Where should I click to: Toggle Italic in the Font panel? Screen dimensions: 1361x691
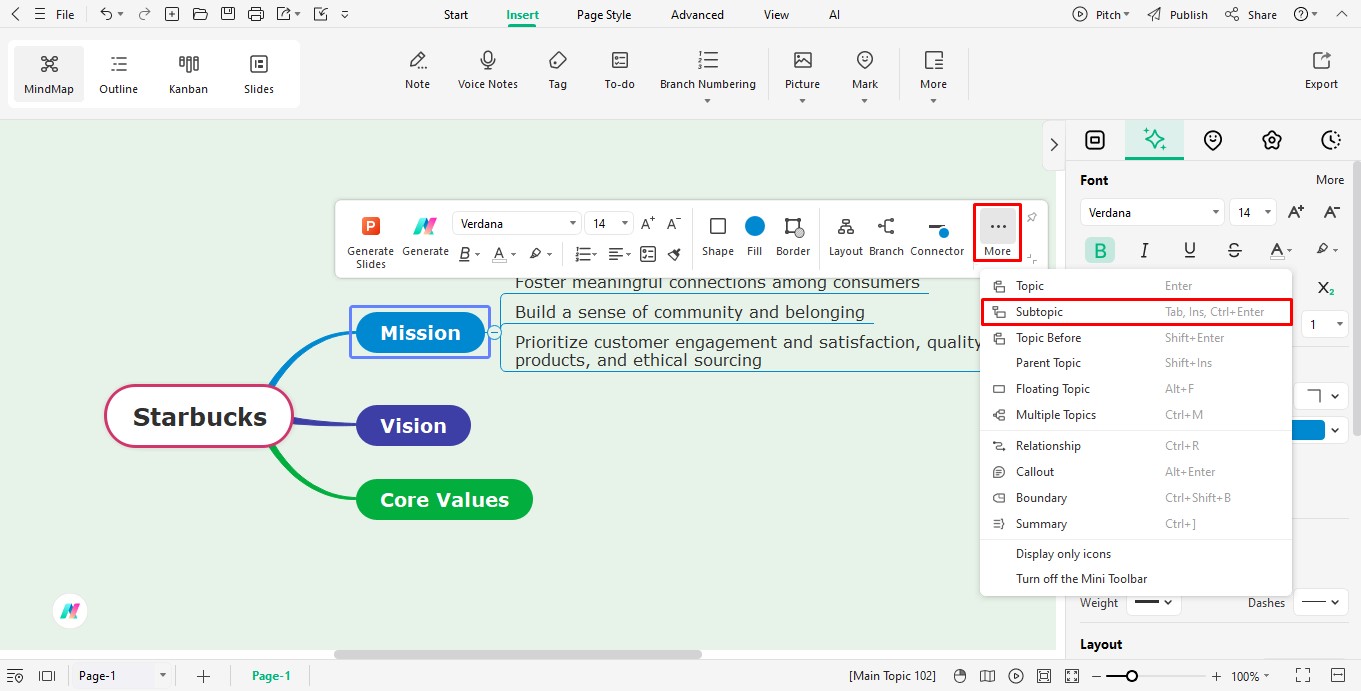pyautogui.click(x=1145, y=250)
